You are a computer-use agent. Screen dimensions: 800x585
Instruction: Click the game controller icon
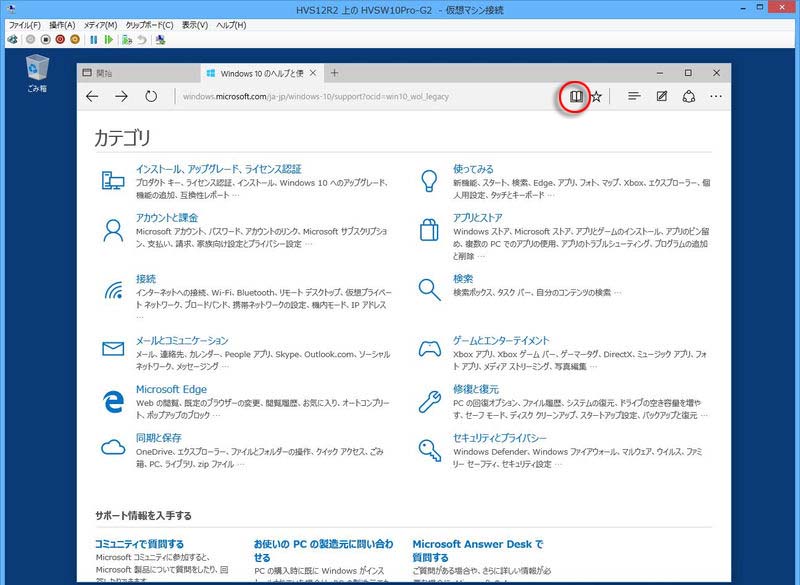[x=430, y=349]
